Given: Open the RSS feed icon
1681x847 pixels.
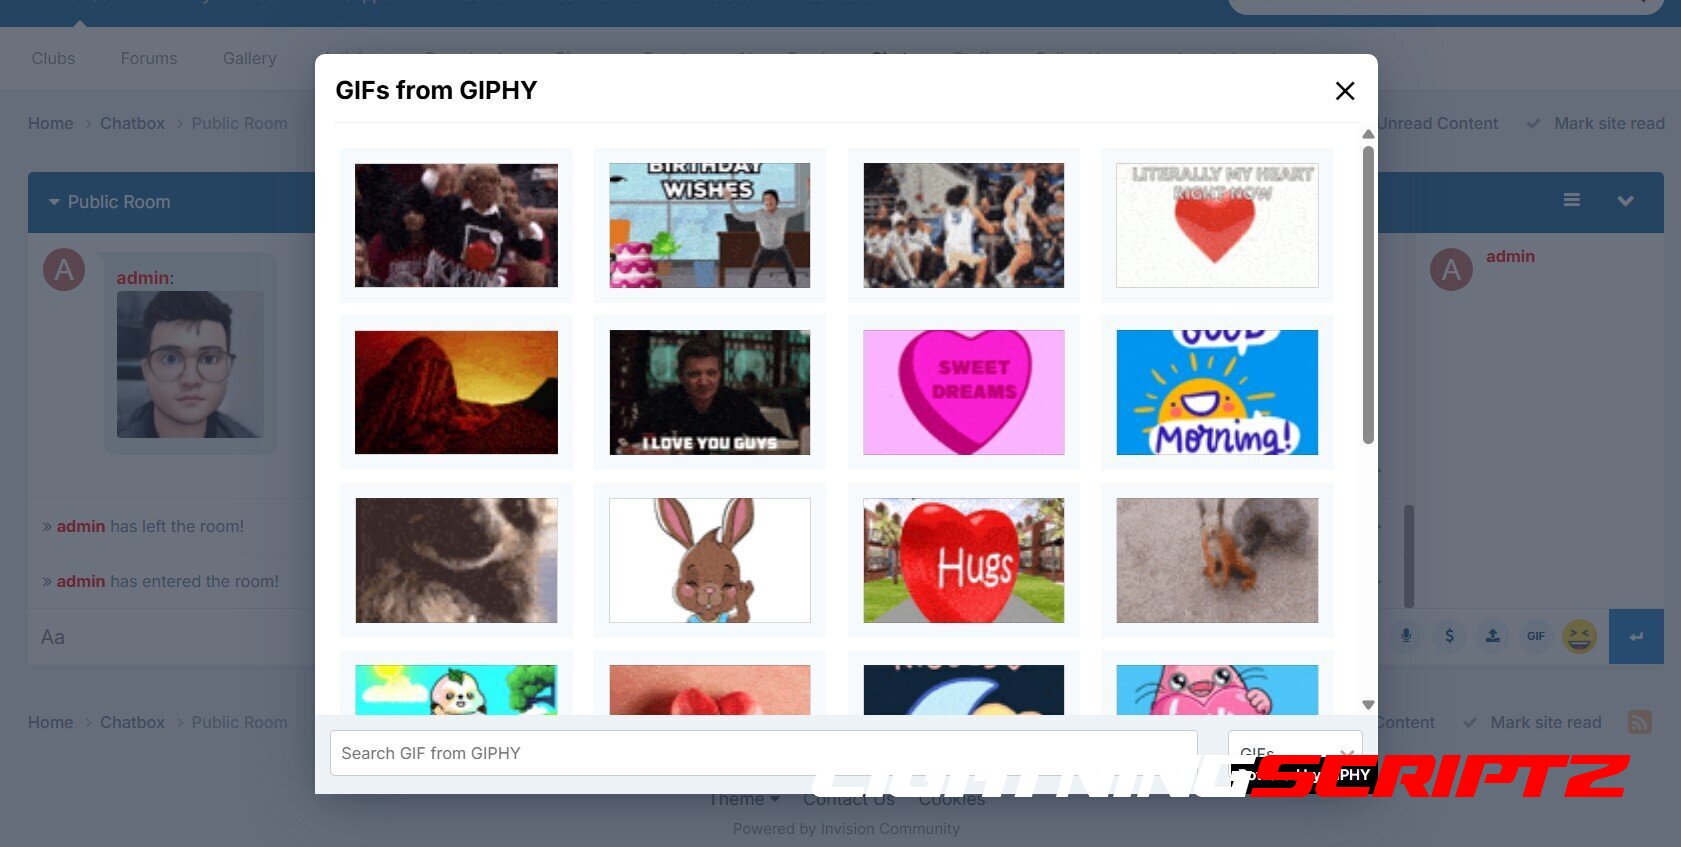Looking at the screenshot, I should click(x=1639, y=722).
